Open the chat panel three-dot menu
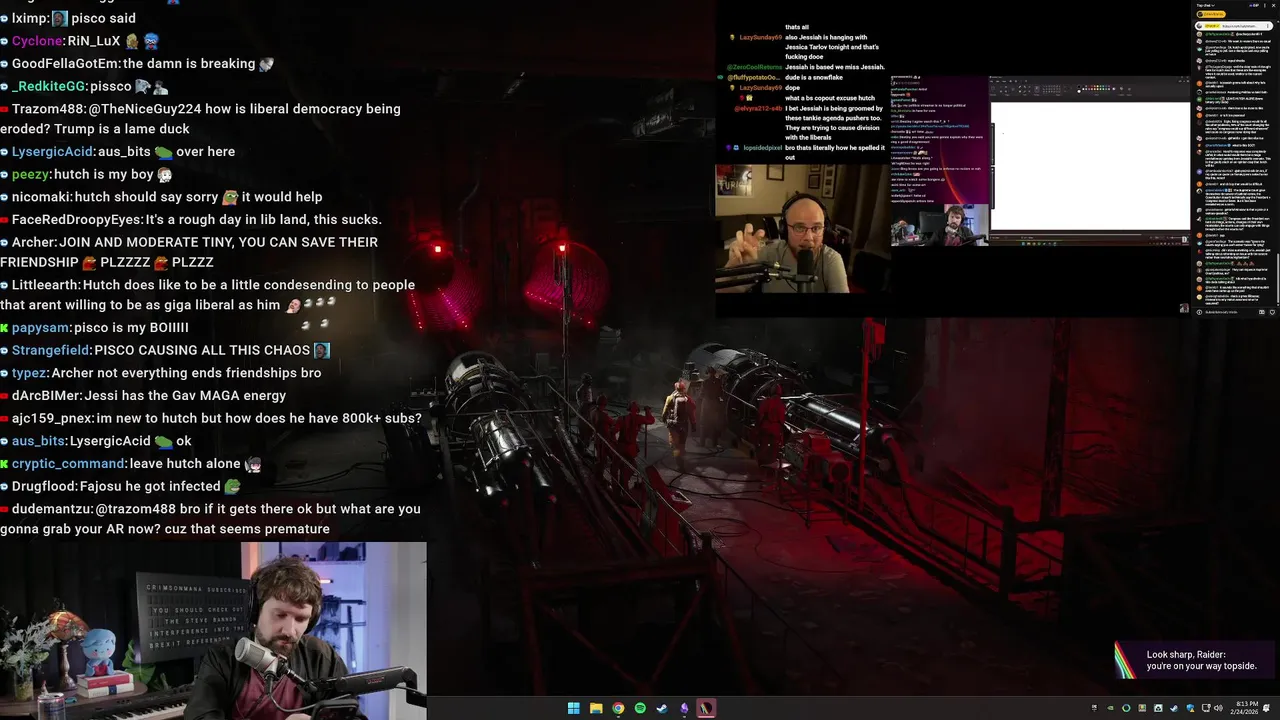The height and width of the screenshot is (720, 1280). pos(1265,6)
